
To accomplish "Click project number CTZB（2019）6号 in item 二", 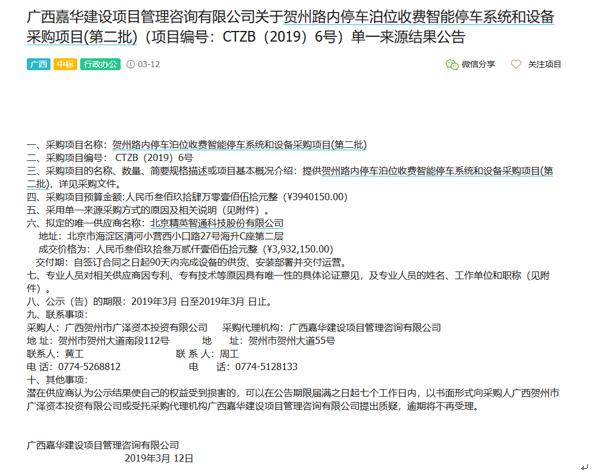I will pos(157,158).
